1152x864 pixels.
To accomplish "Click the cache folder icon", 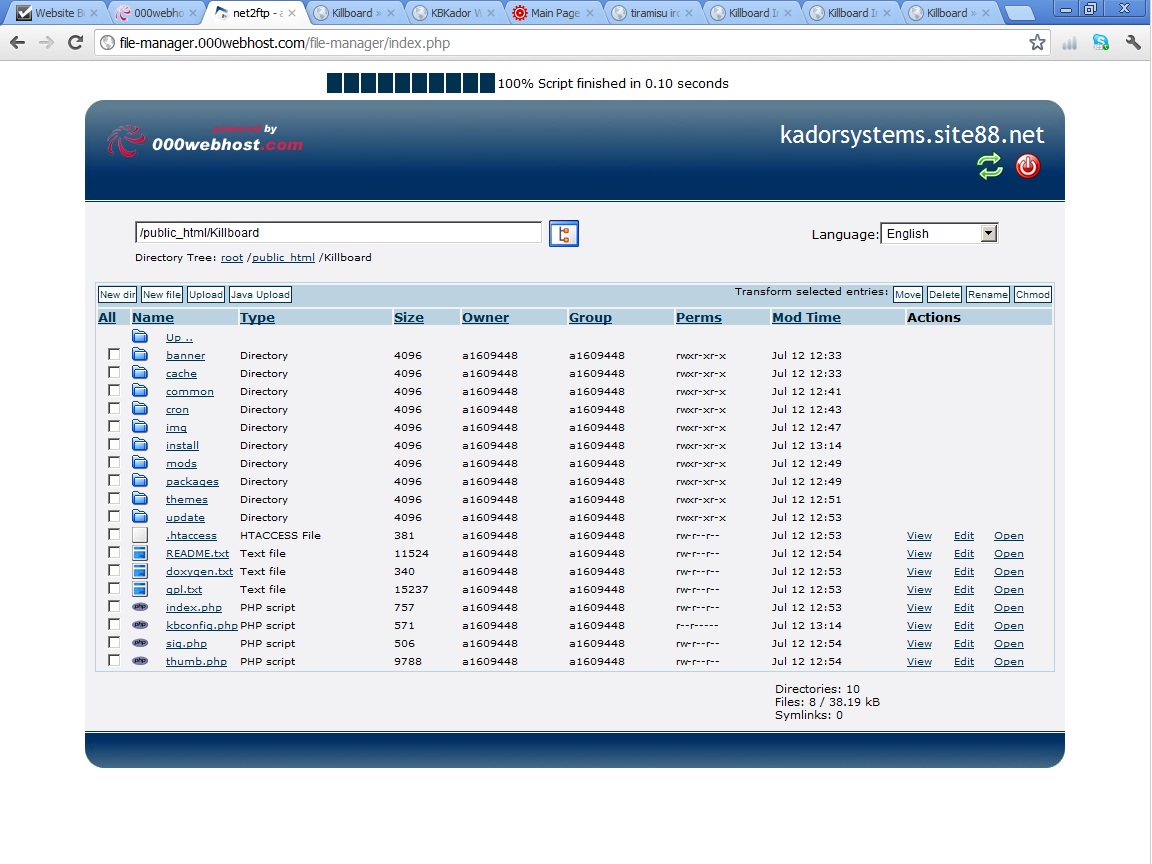I will pyautogui.click(x=140, y=372).
